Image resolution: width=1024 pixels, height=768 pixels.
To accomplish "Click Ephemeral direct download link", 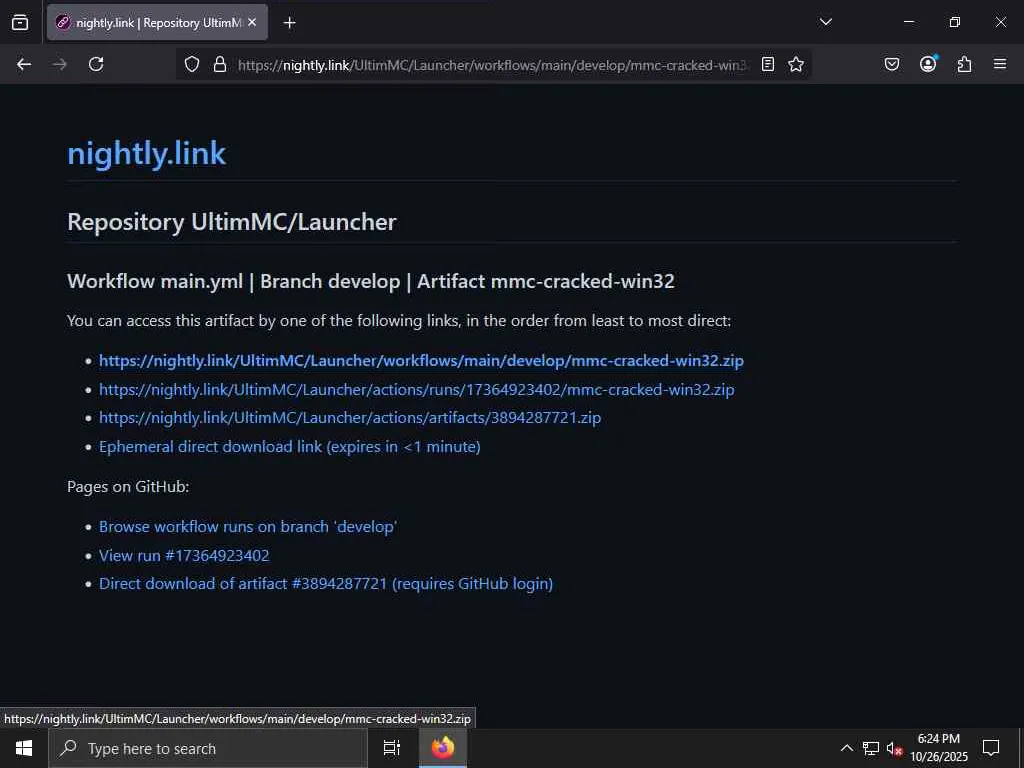I will (x=289, y=447).
